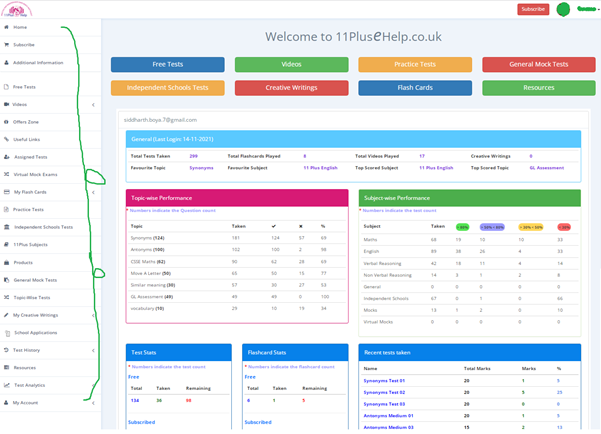Screen dimensions: 601x434
Task: Click the green Resources button
Action: [539, 88]
